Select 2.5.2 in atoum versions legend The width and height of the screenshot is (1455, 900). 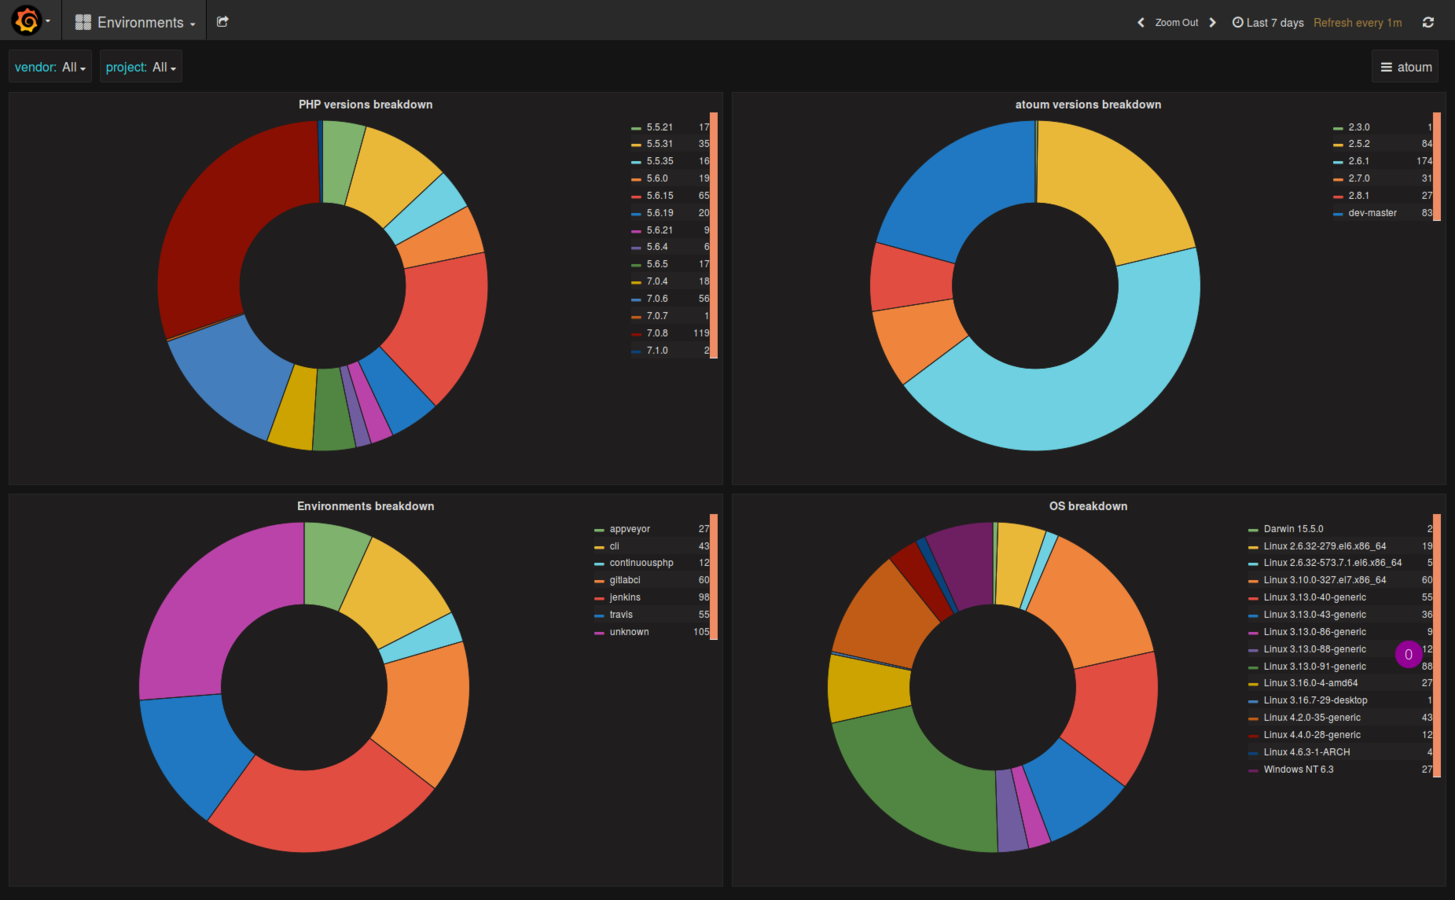1358,144
